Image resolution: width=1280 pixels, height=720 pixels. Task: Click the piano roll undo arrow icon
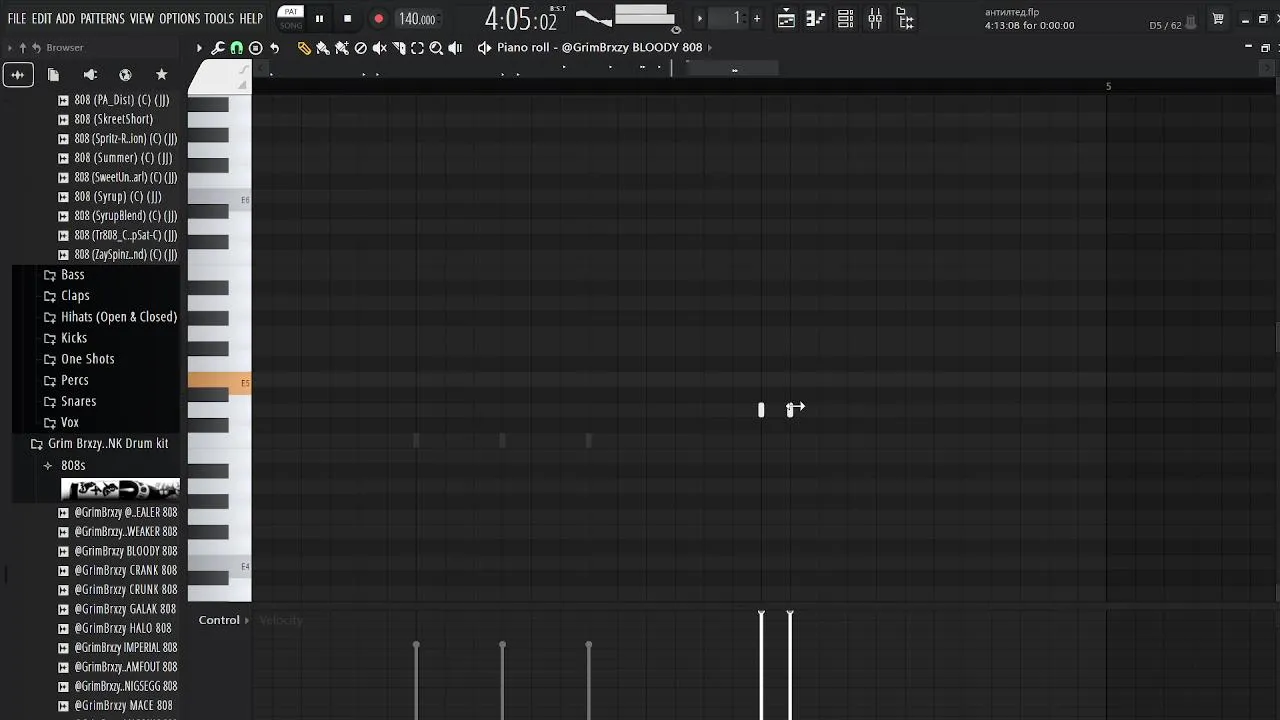(274, 48)
